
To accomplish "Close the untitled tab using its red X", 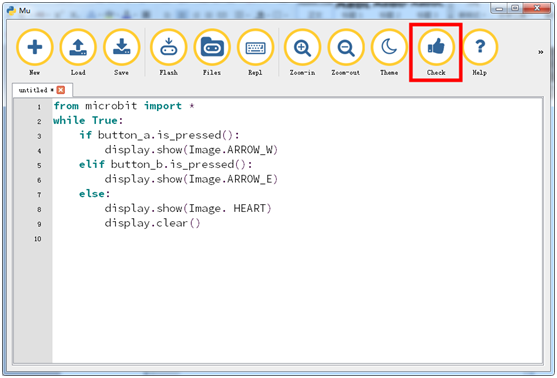I will tap(61, 90).
